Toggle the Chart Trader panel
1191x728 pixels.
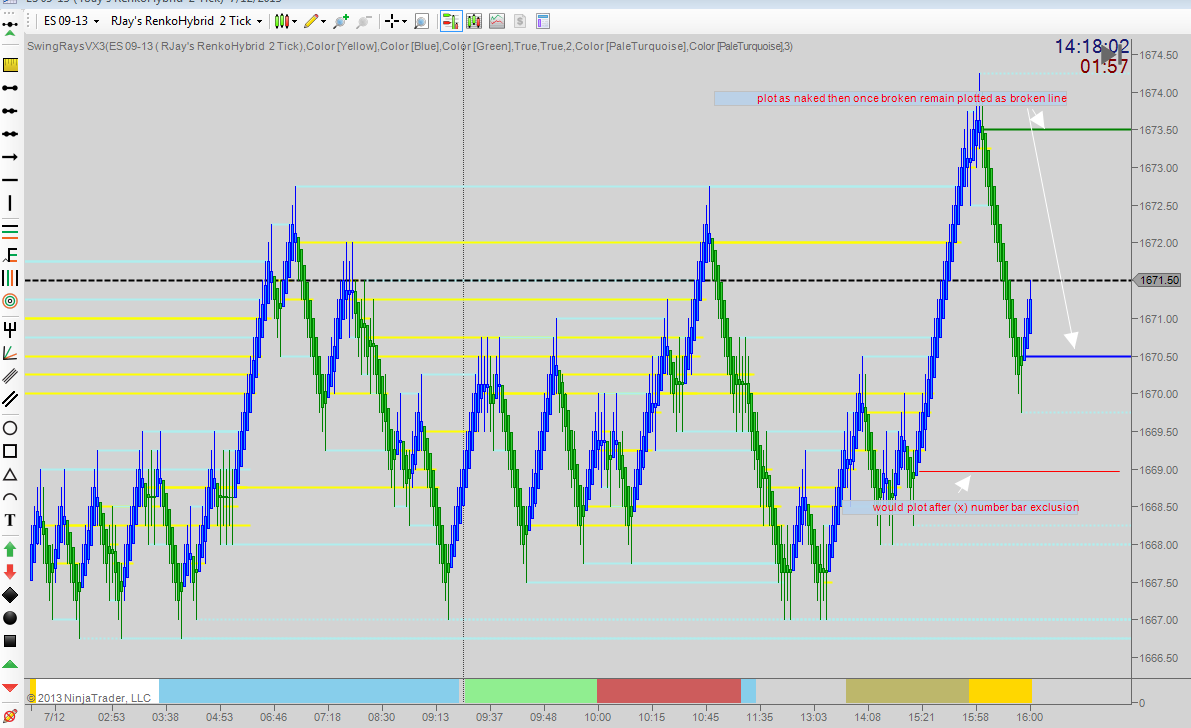450,21
